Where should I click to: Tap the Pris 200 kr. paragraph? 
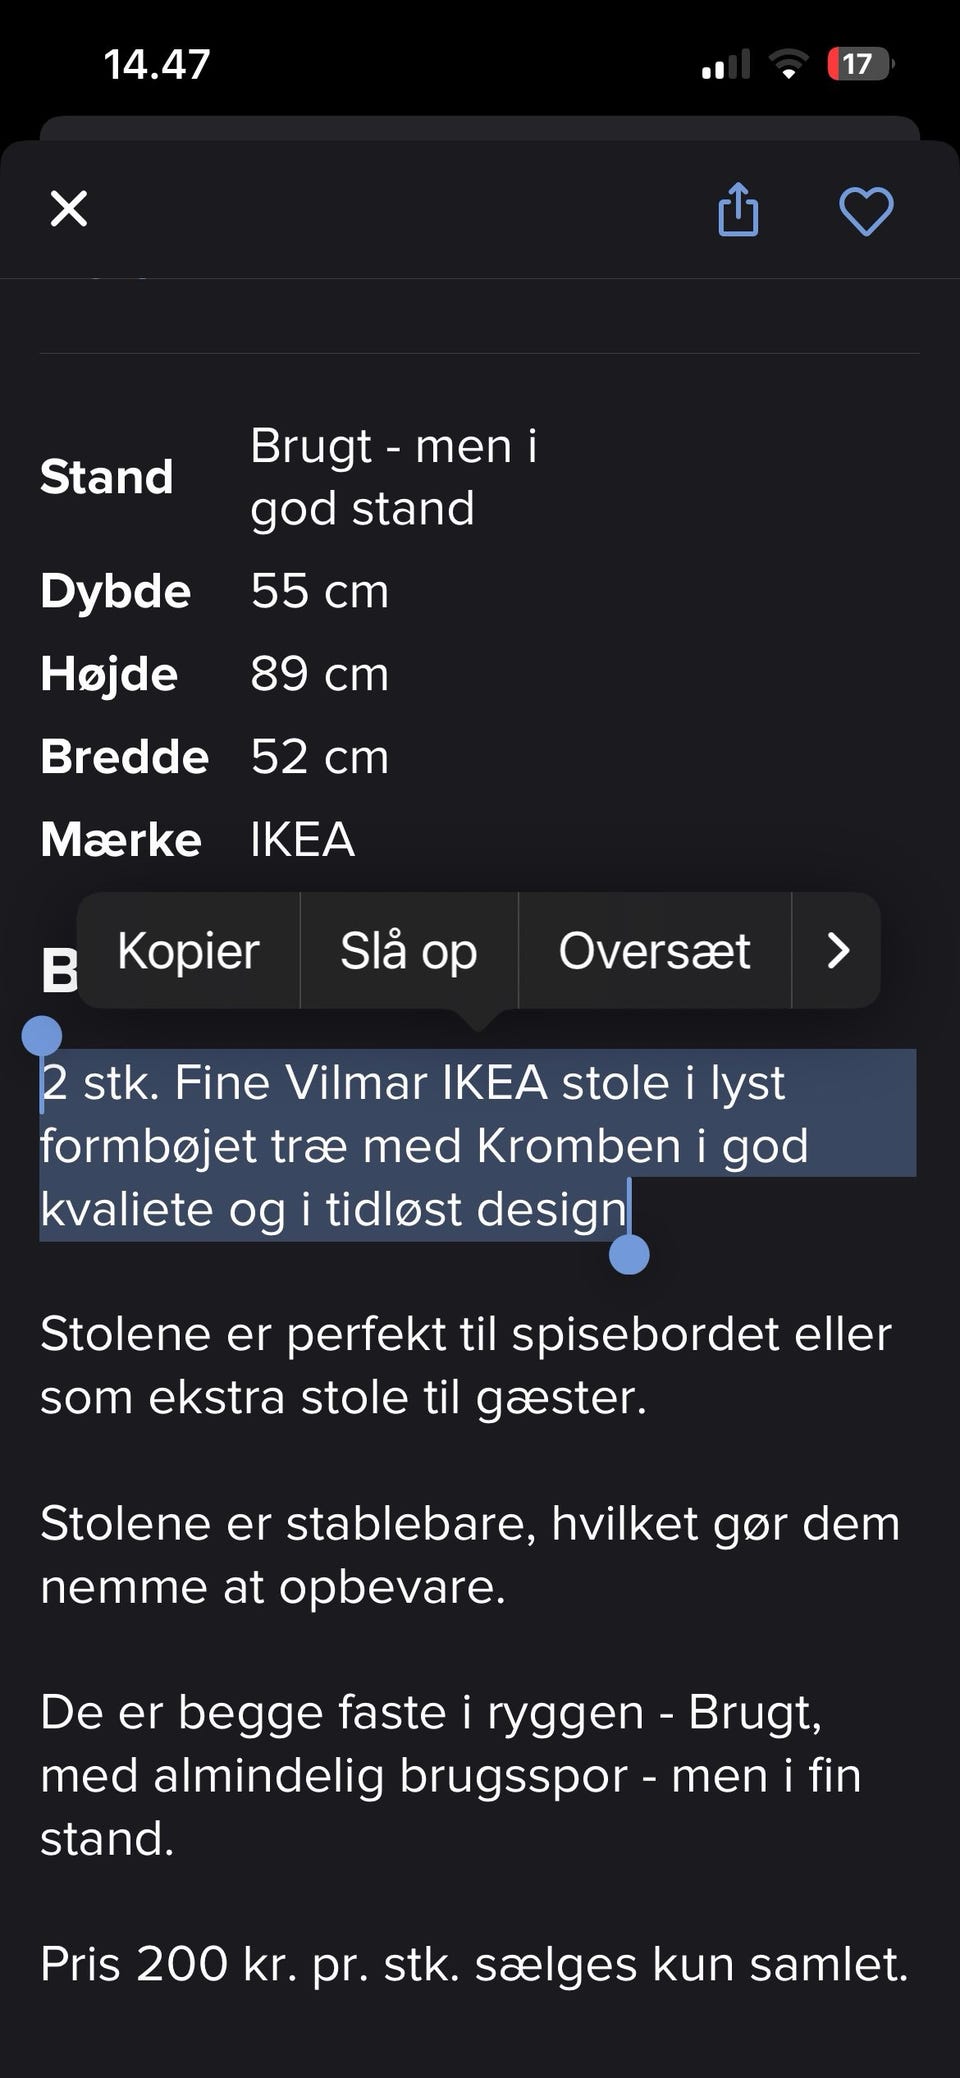[473, 1964]
